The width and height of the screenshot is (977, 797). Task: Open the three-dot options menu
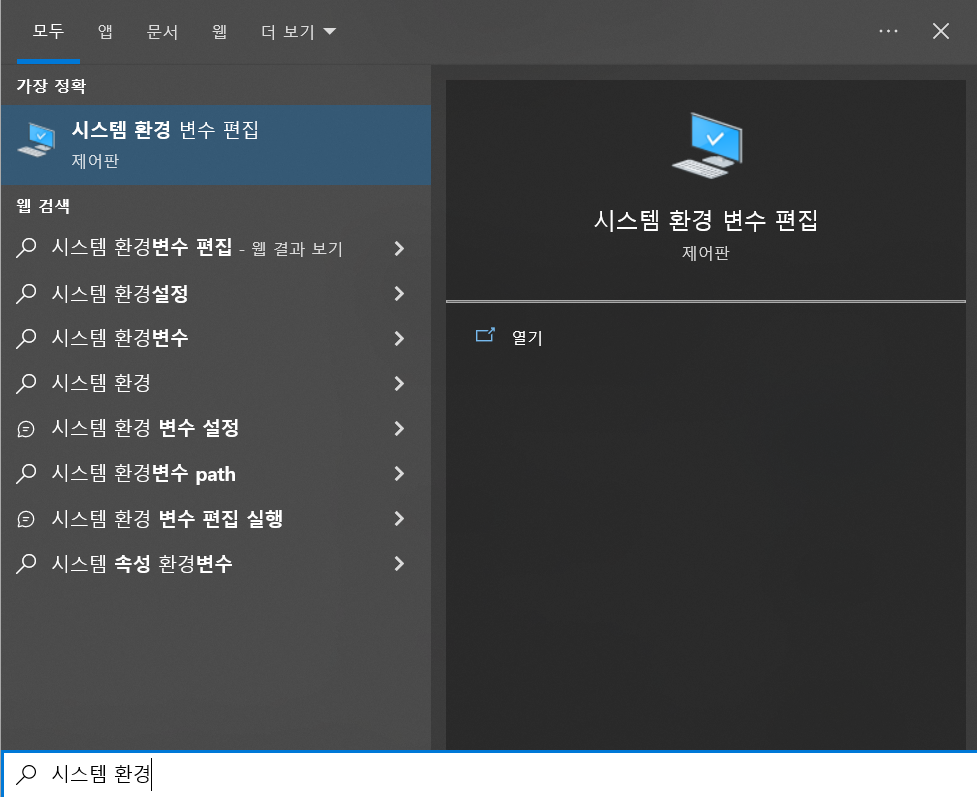(x=888, y=31)
